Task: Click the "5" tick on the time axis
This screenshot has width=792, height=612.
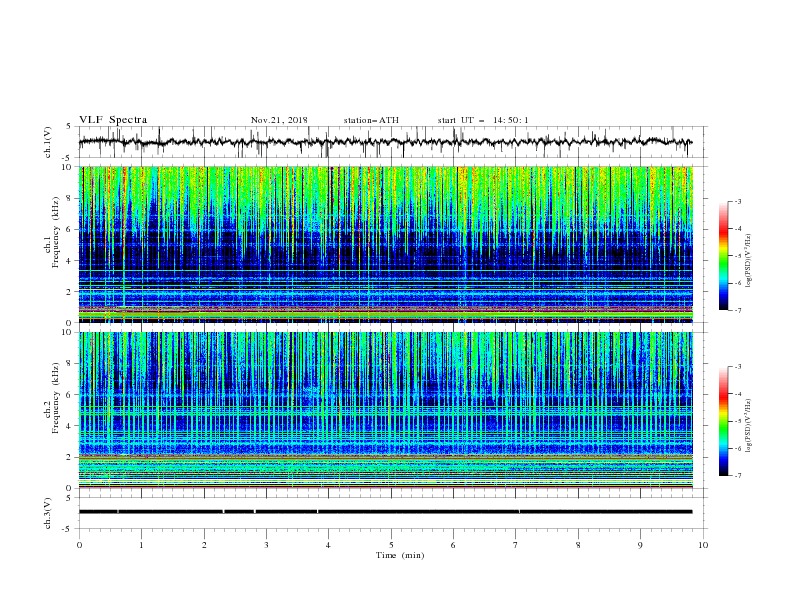Action: click(x=391, y=545)
